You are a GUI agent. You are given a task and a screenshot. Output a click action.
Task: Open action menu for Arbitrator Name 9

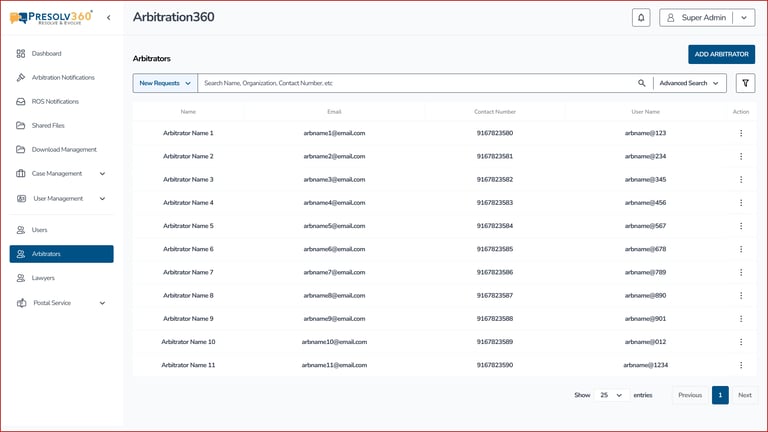741,318
